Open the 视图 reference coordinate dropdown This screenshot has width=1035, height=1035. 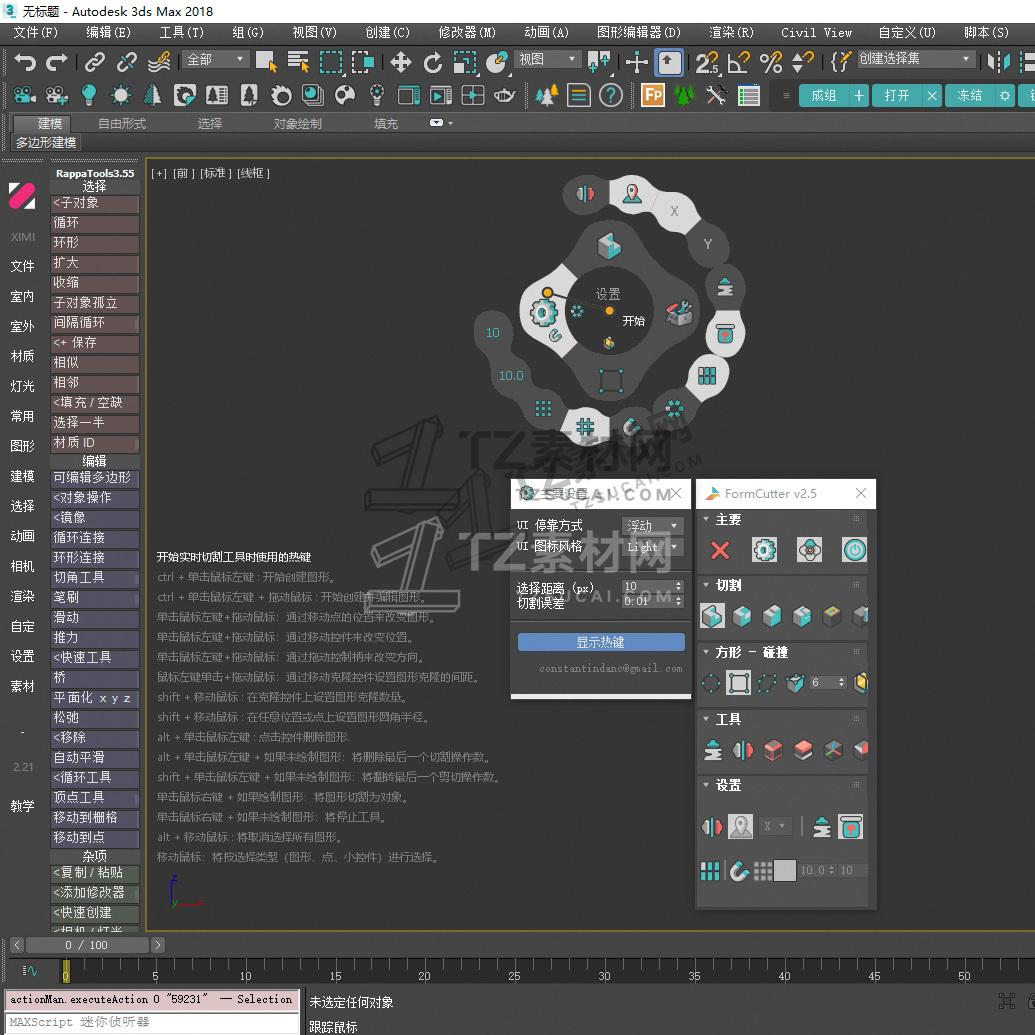547,59
